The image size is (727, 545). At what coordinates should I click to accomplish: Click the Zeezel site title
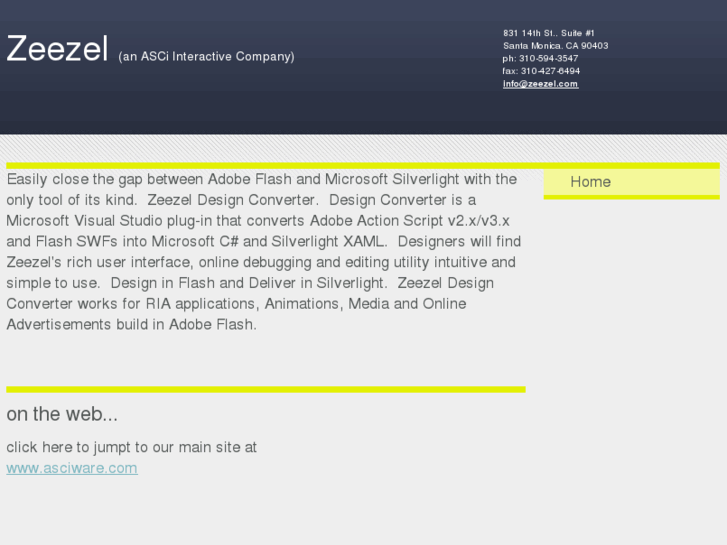57,49
